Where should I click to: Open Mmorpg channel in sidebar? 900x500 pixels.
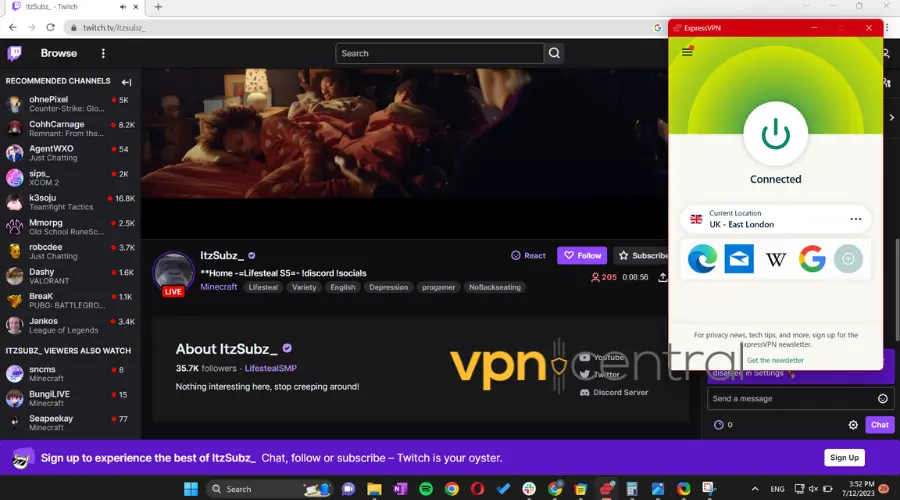click(x=70, y=227)
